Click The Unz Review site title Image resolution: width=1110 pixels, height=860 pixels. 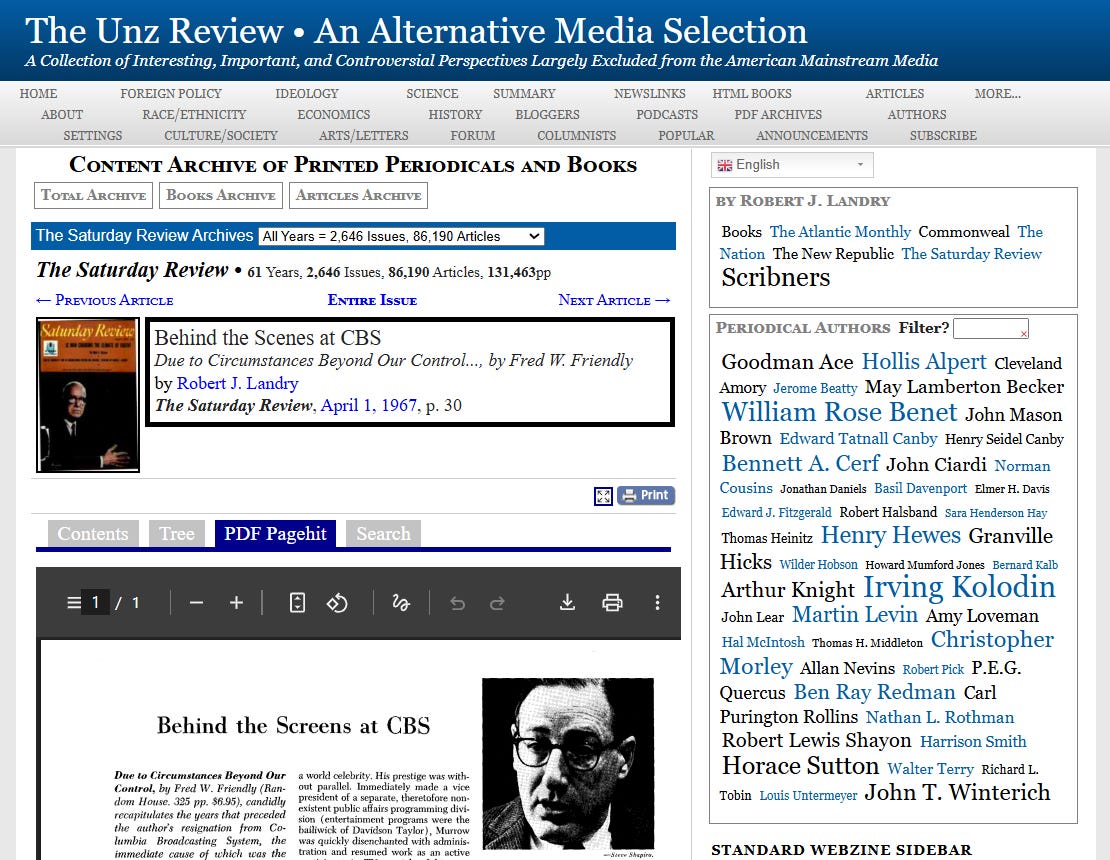pyautogui.click(x=416, y=31)
